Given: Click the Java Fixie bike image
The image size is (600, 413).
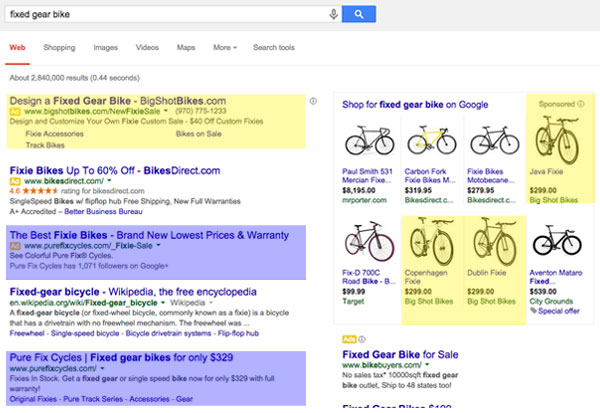Looking at the screenshot, I should coord(558,140).
